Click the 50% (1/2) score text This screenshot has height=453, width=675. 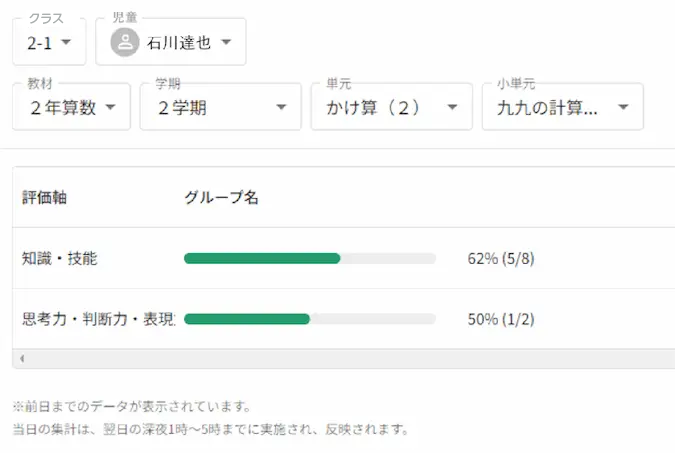click(501, 319)
